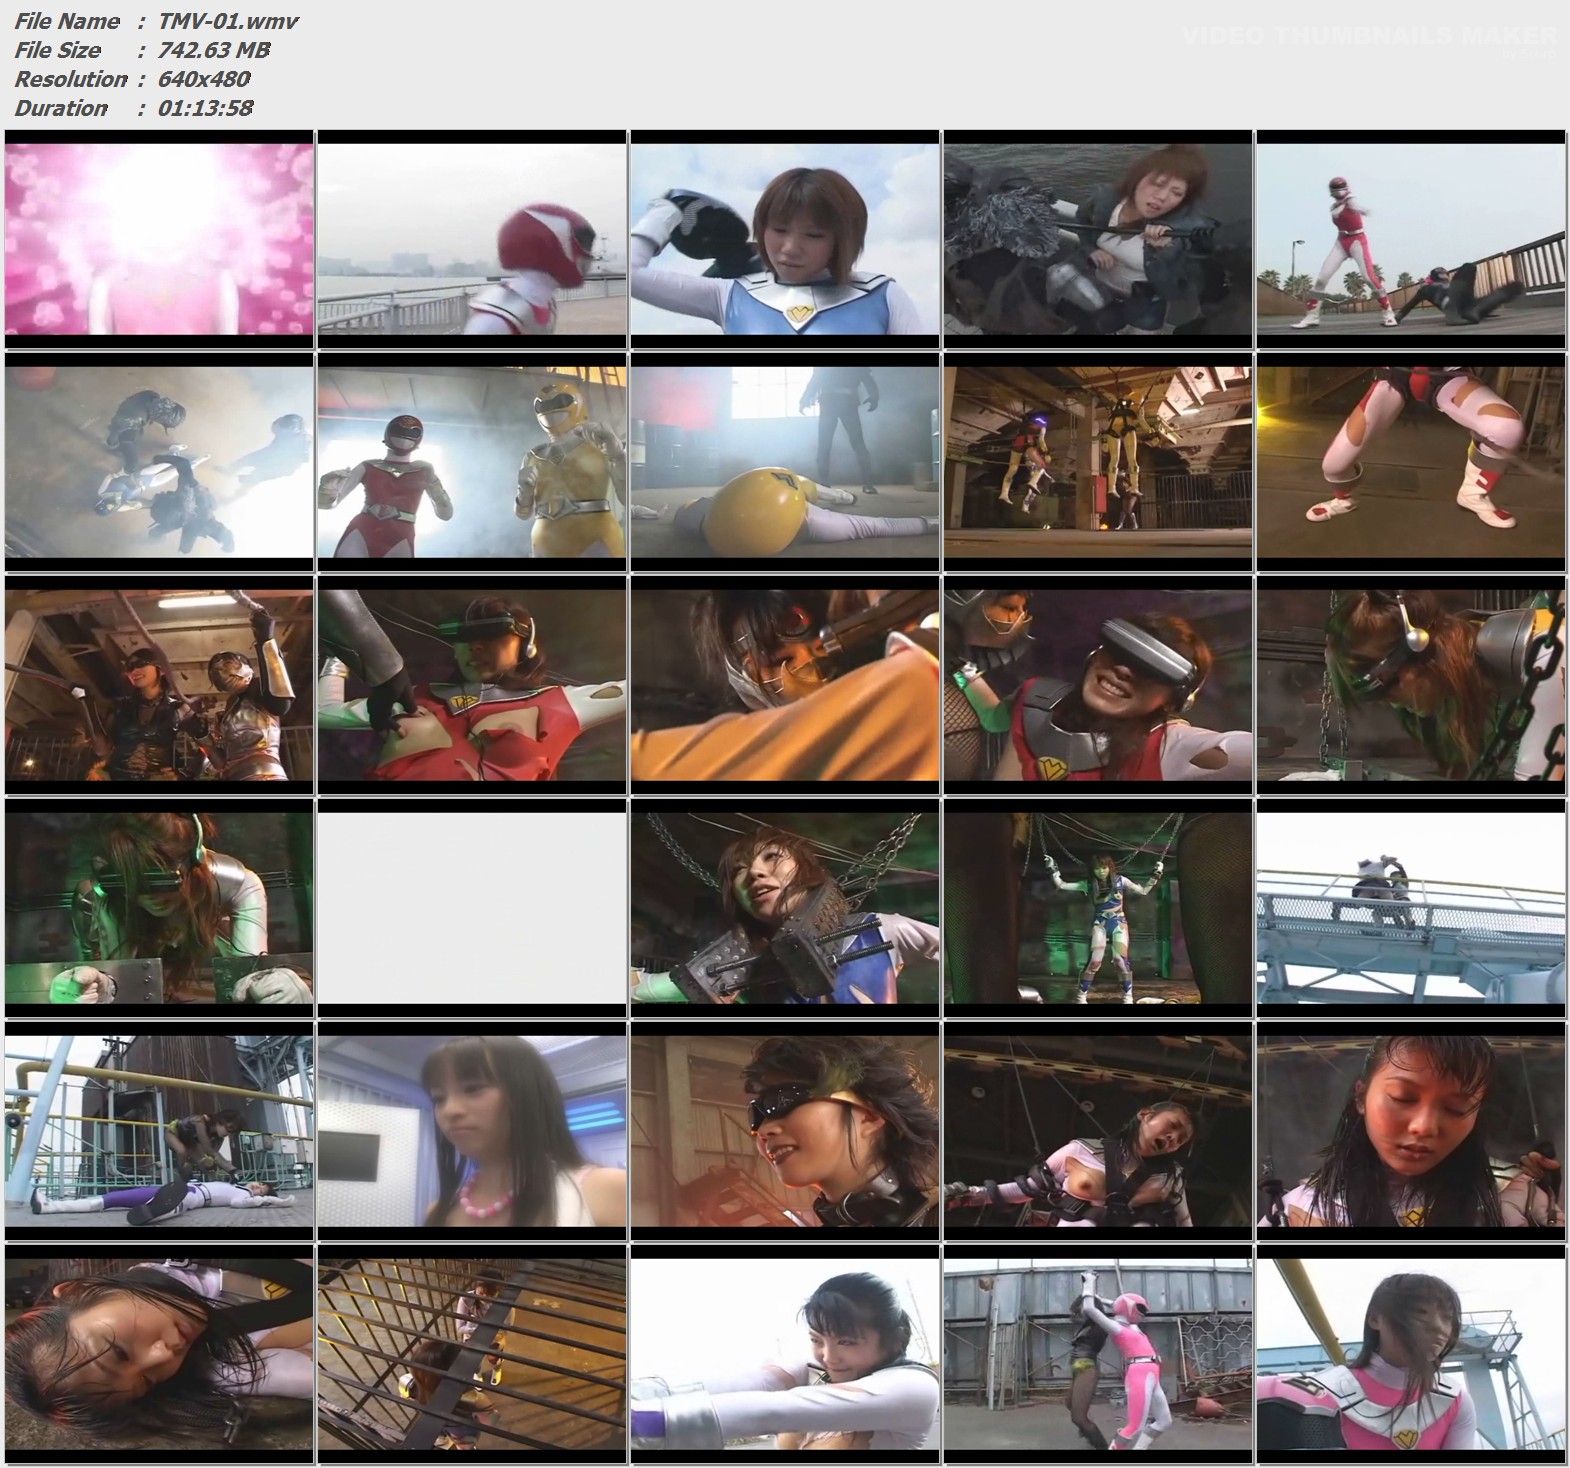Select the overhead smoky fight scene thumbnail
This screenshot has width=1570, height=1468.
tap(159, 462)
